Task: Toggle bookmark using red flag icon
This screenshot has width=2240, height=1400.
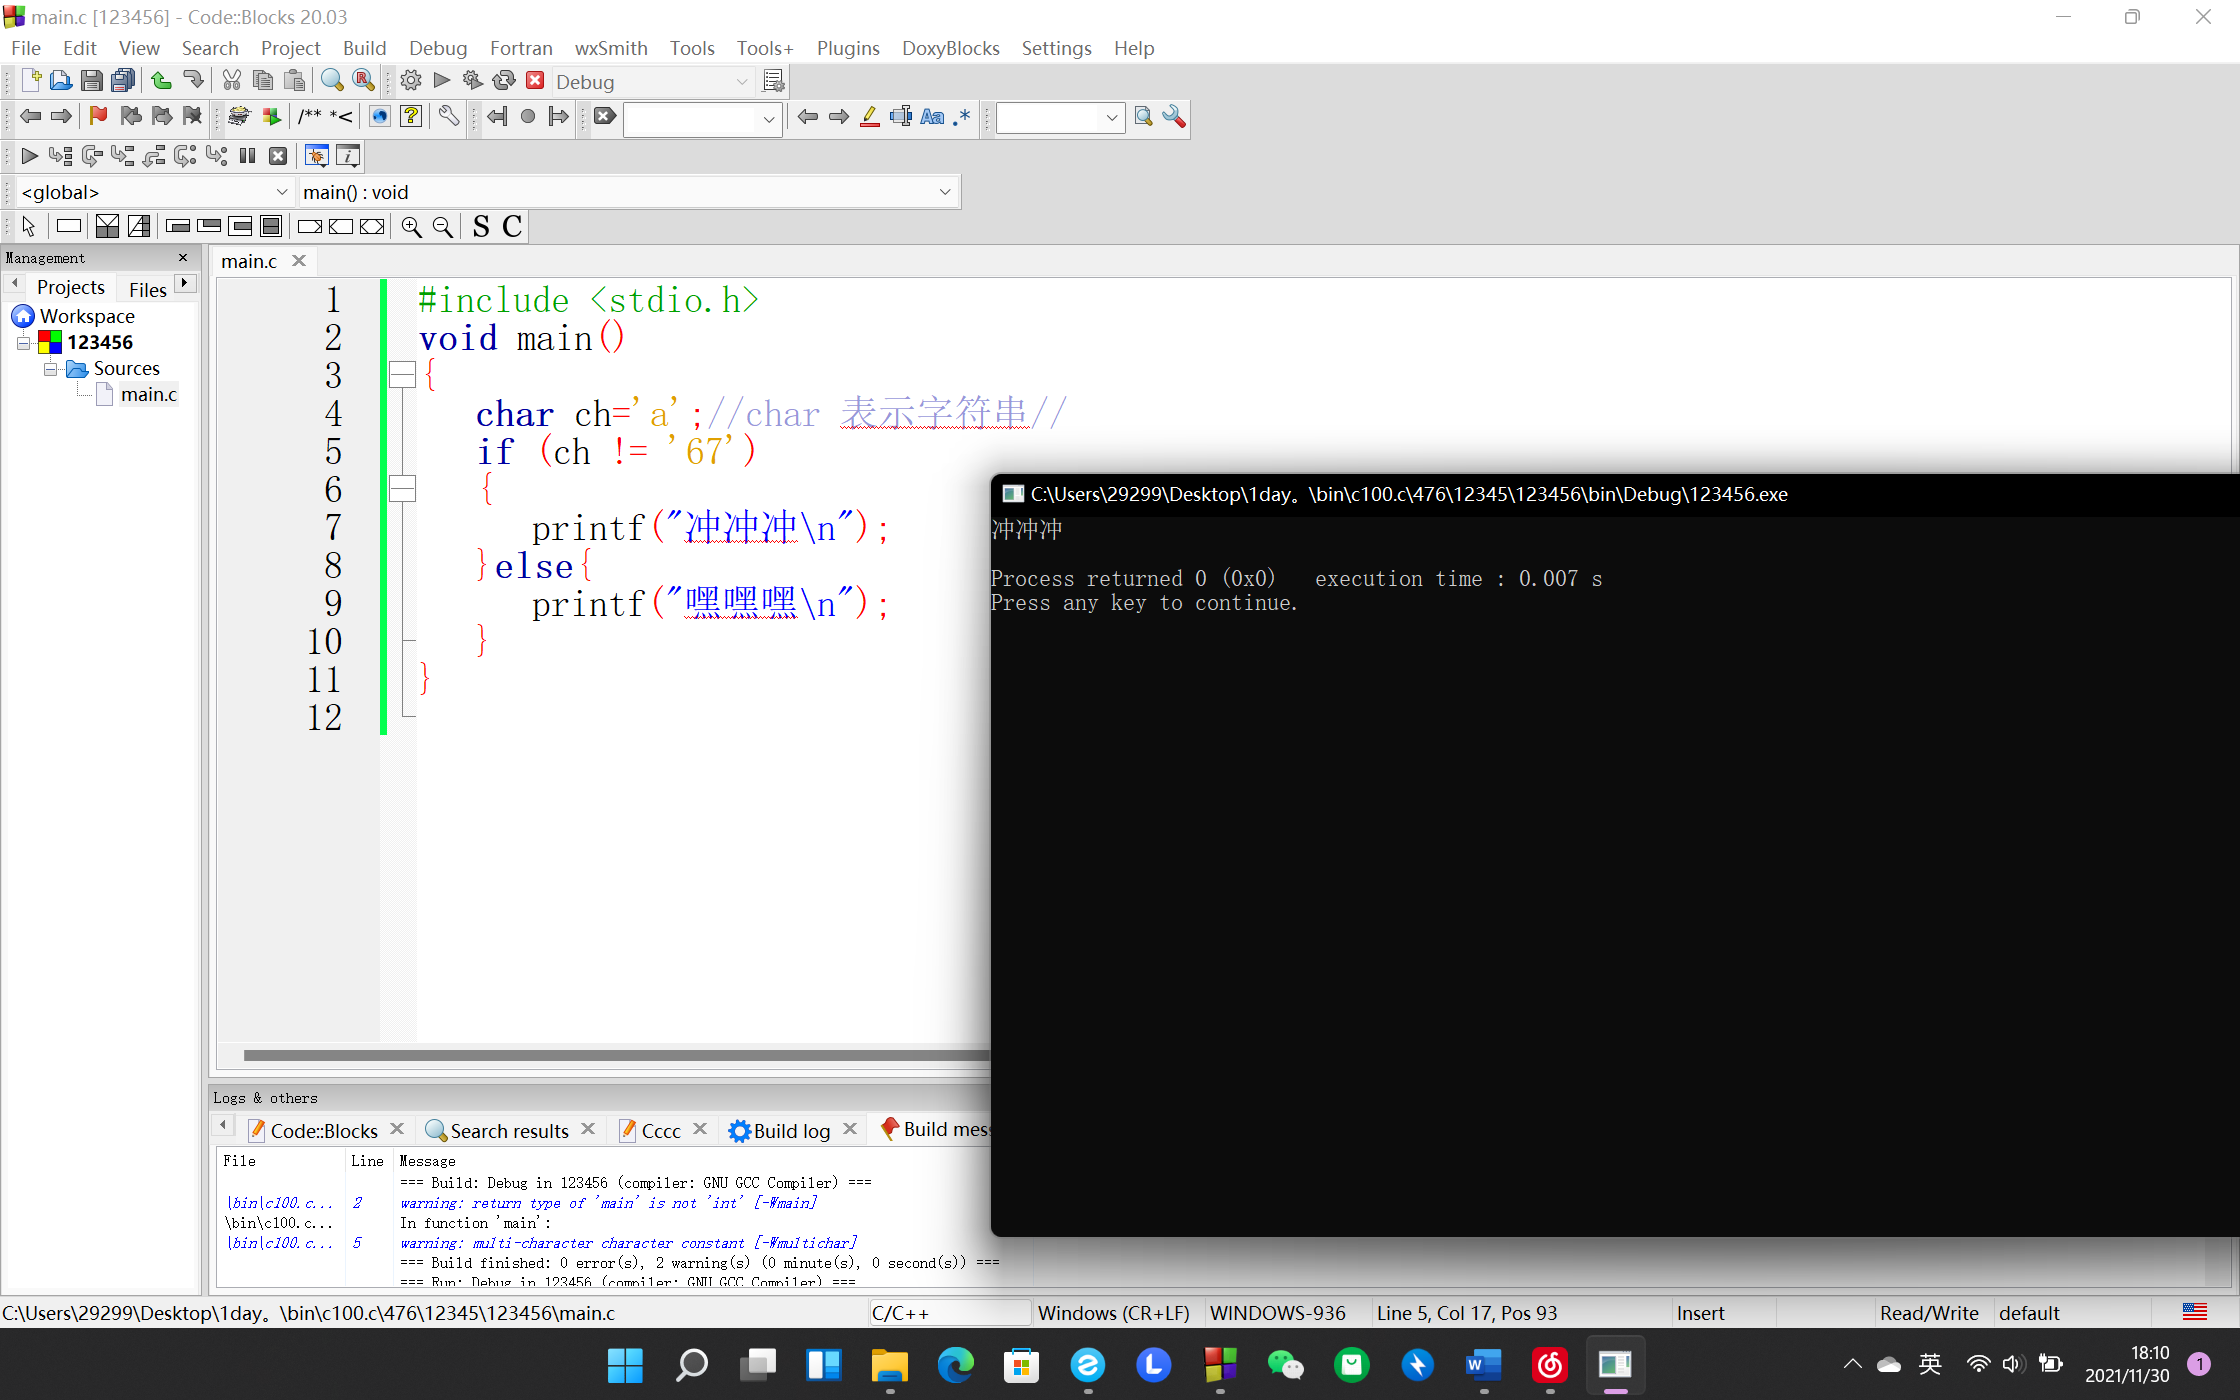Action: [x=98, y=117]
